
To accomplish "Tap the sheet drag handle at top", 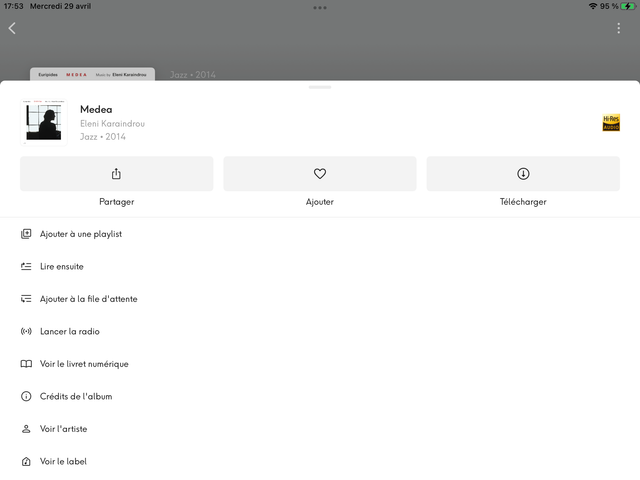I will (x=320, y=87).
